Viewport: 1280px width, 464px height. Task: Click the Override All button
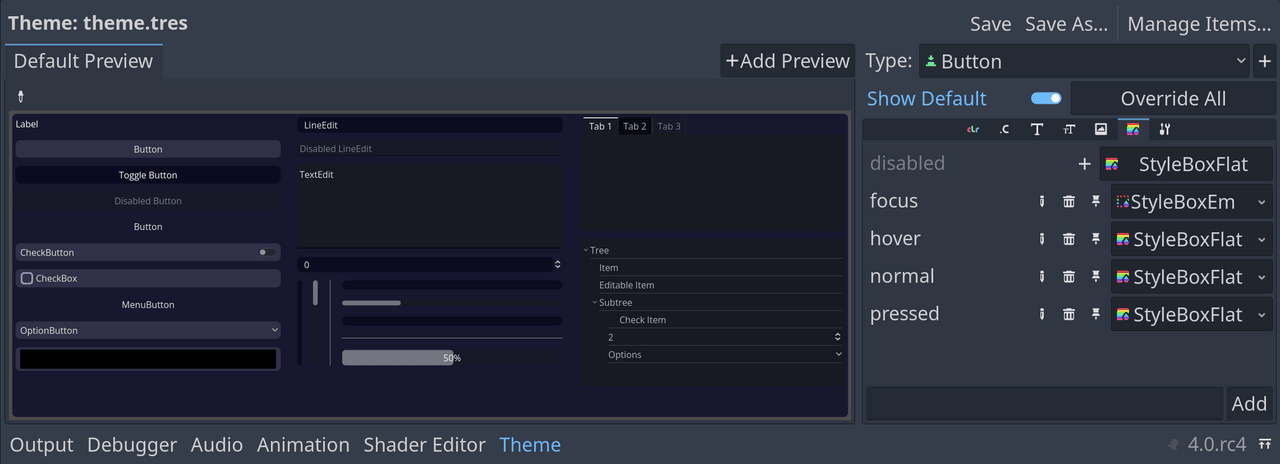(x=1173, y=99)
